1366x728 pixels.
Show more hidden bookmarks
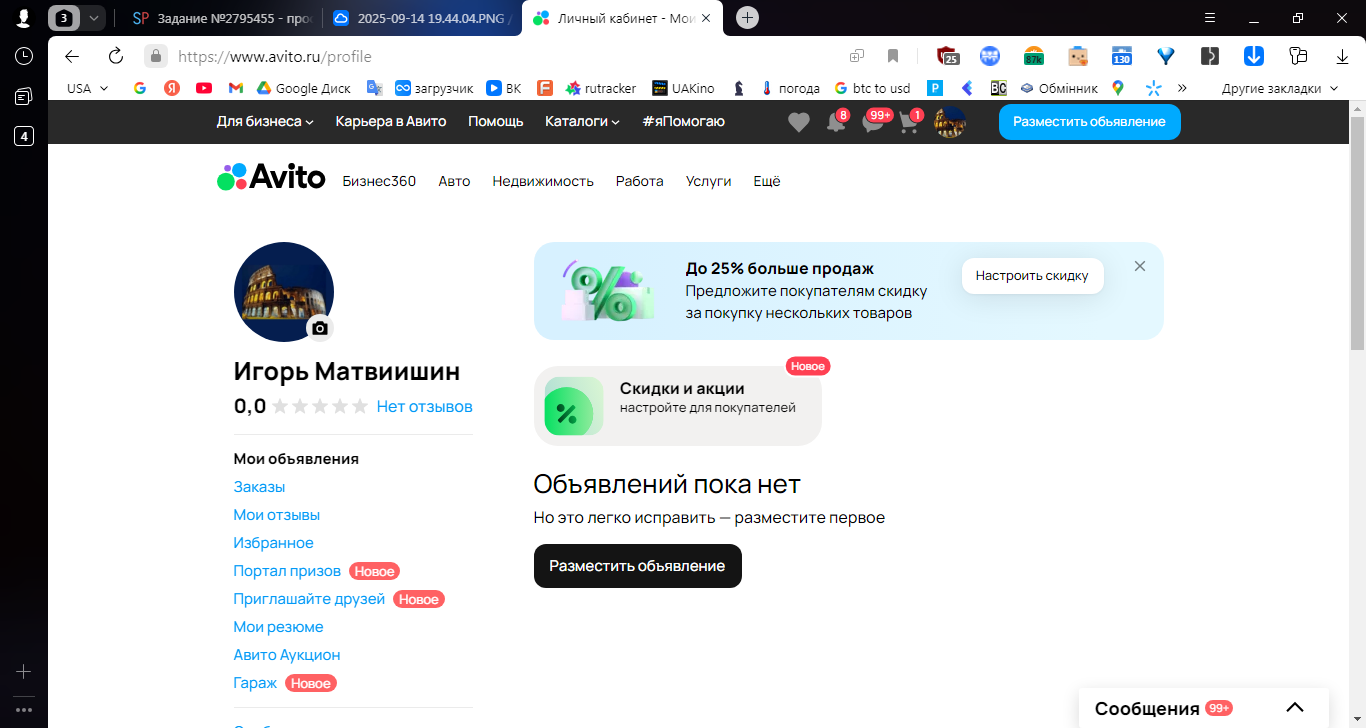1182,88
